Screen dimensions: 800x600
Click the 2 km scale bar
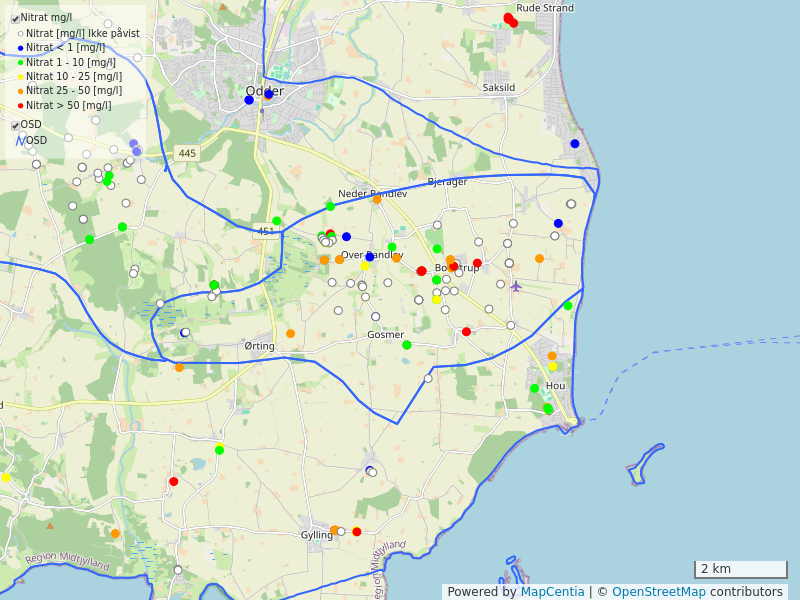(740, 569)
